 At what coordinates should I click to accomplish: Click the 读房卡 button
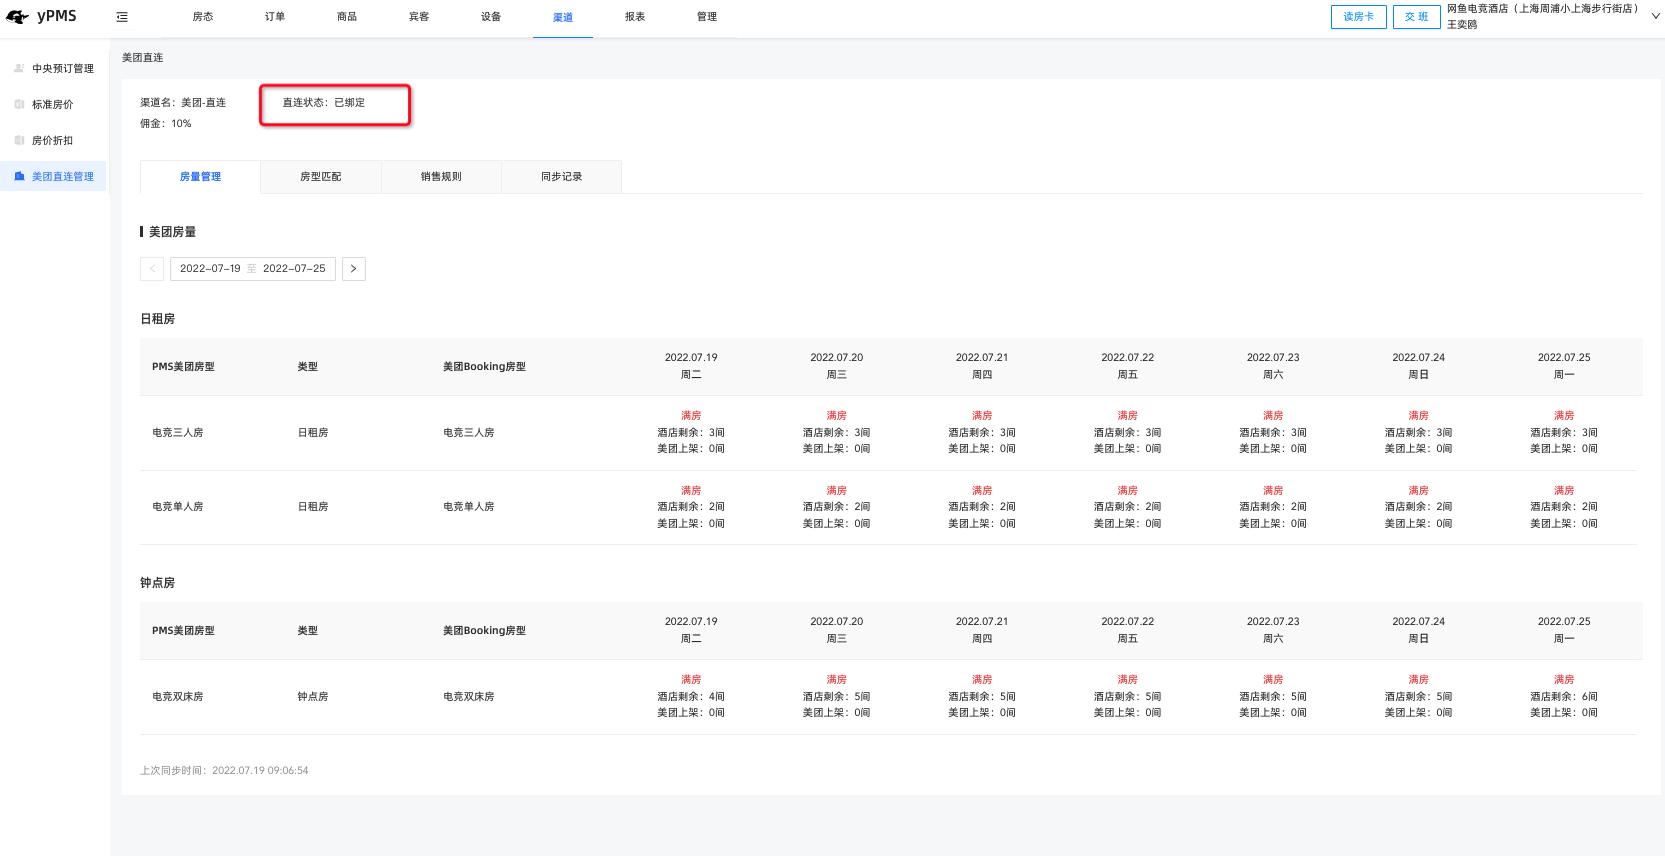tap(1359, 17)
